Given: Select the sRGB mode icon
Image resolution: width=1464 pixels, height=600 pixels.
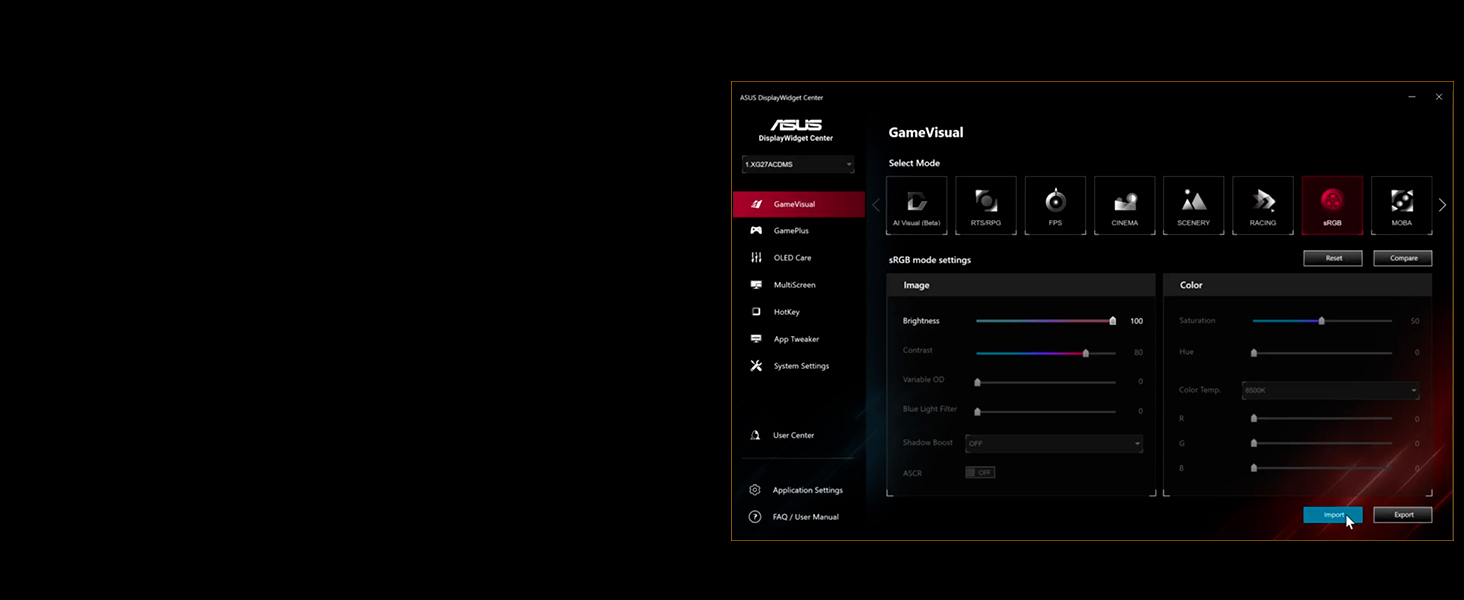Looking at the screenshot, I should click(x=1332, y=205).
